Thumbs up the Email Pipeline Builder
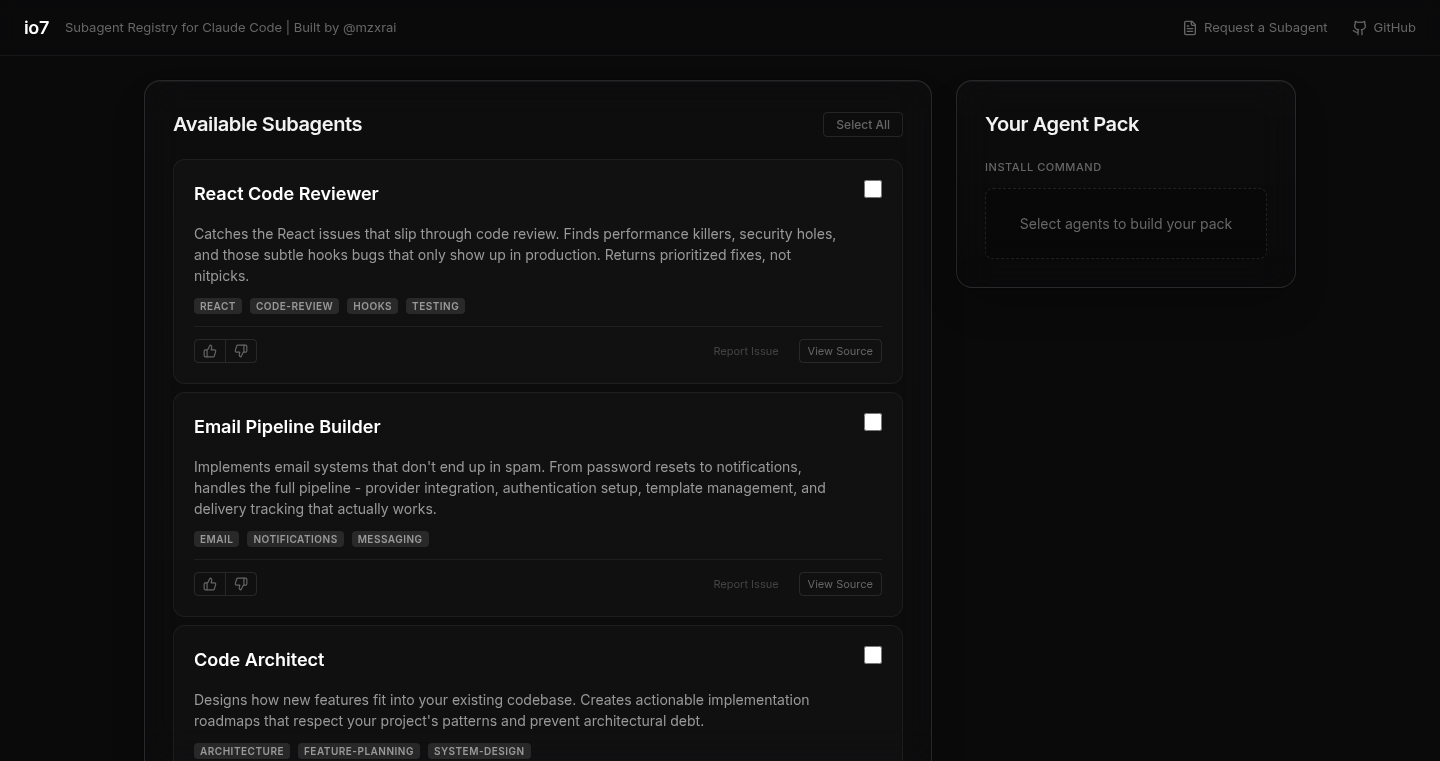1440x761 pixels. pos(210,584)
